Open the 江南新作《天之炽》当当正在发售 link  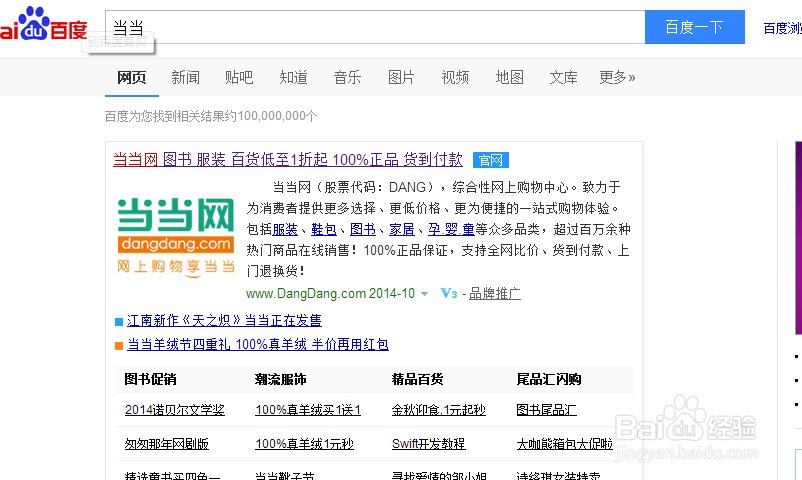tap(224, 320)
